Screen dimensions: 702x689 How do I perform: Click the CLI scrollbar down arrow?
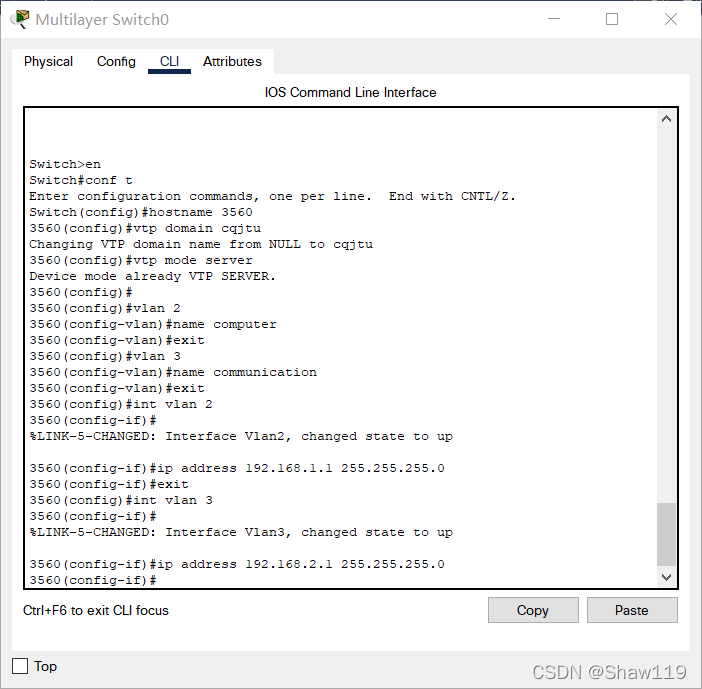pyautogui.click(x=666, y=577)
